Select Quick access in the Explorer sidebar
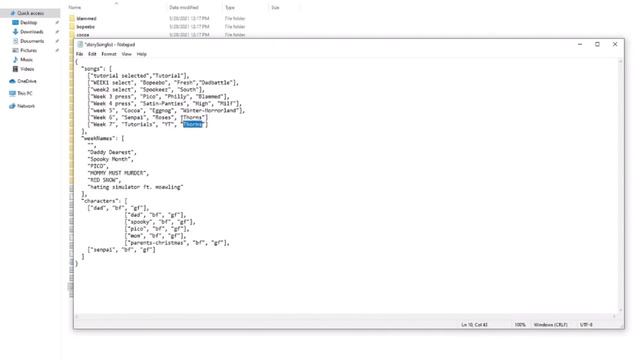Screen dimensions: 640x360 pyautogui.click(x=30, y=13)
